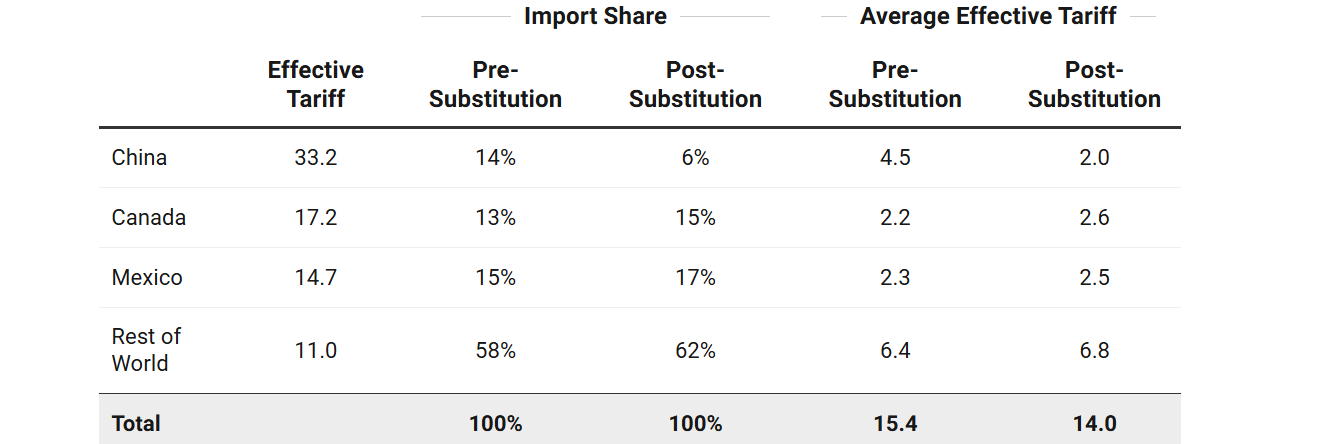Click the Effective Tariff column header
The width and height of the screenshot is (1344, 444).
(316, 84)
